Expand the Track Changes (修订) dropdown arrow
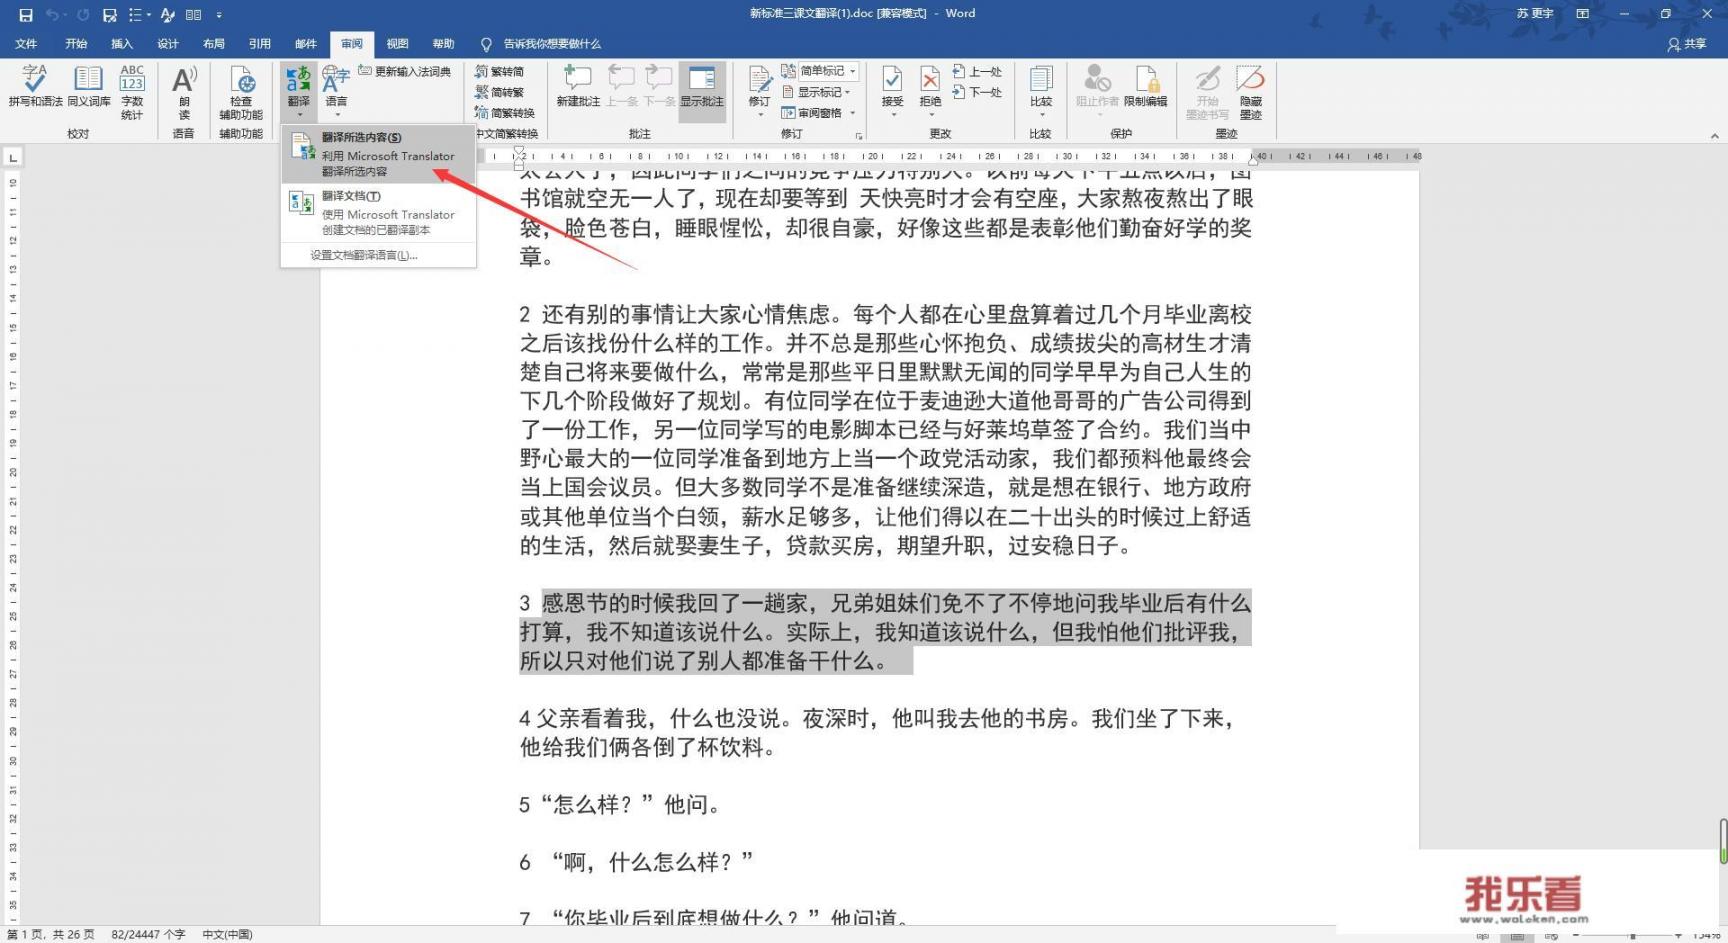This screenshot has width=1728, height=943. click(x=760, y=115)
